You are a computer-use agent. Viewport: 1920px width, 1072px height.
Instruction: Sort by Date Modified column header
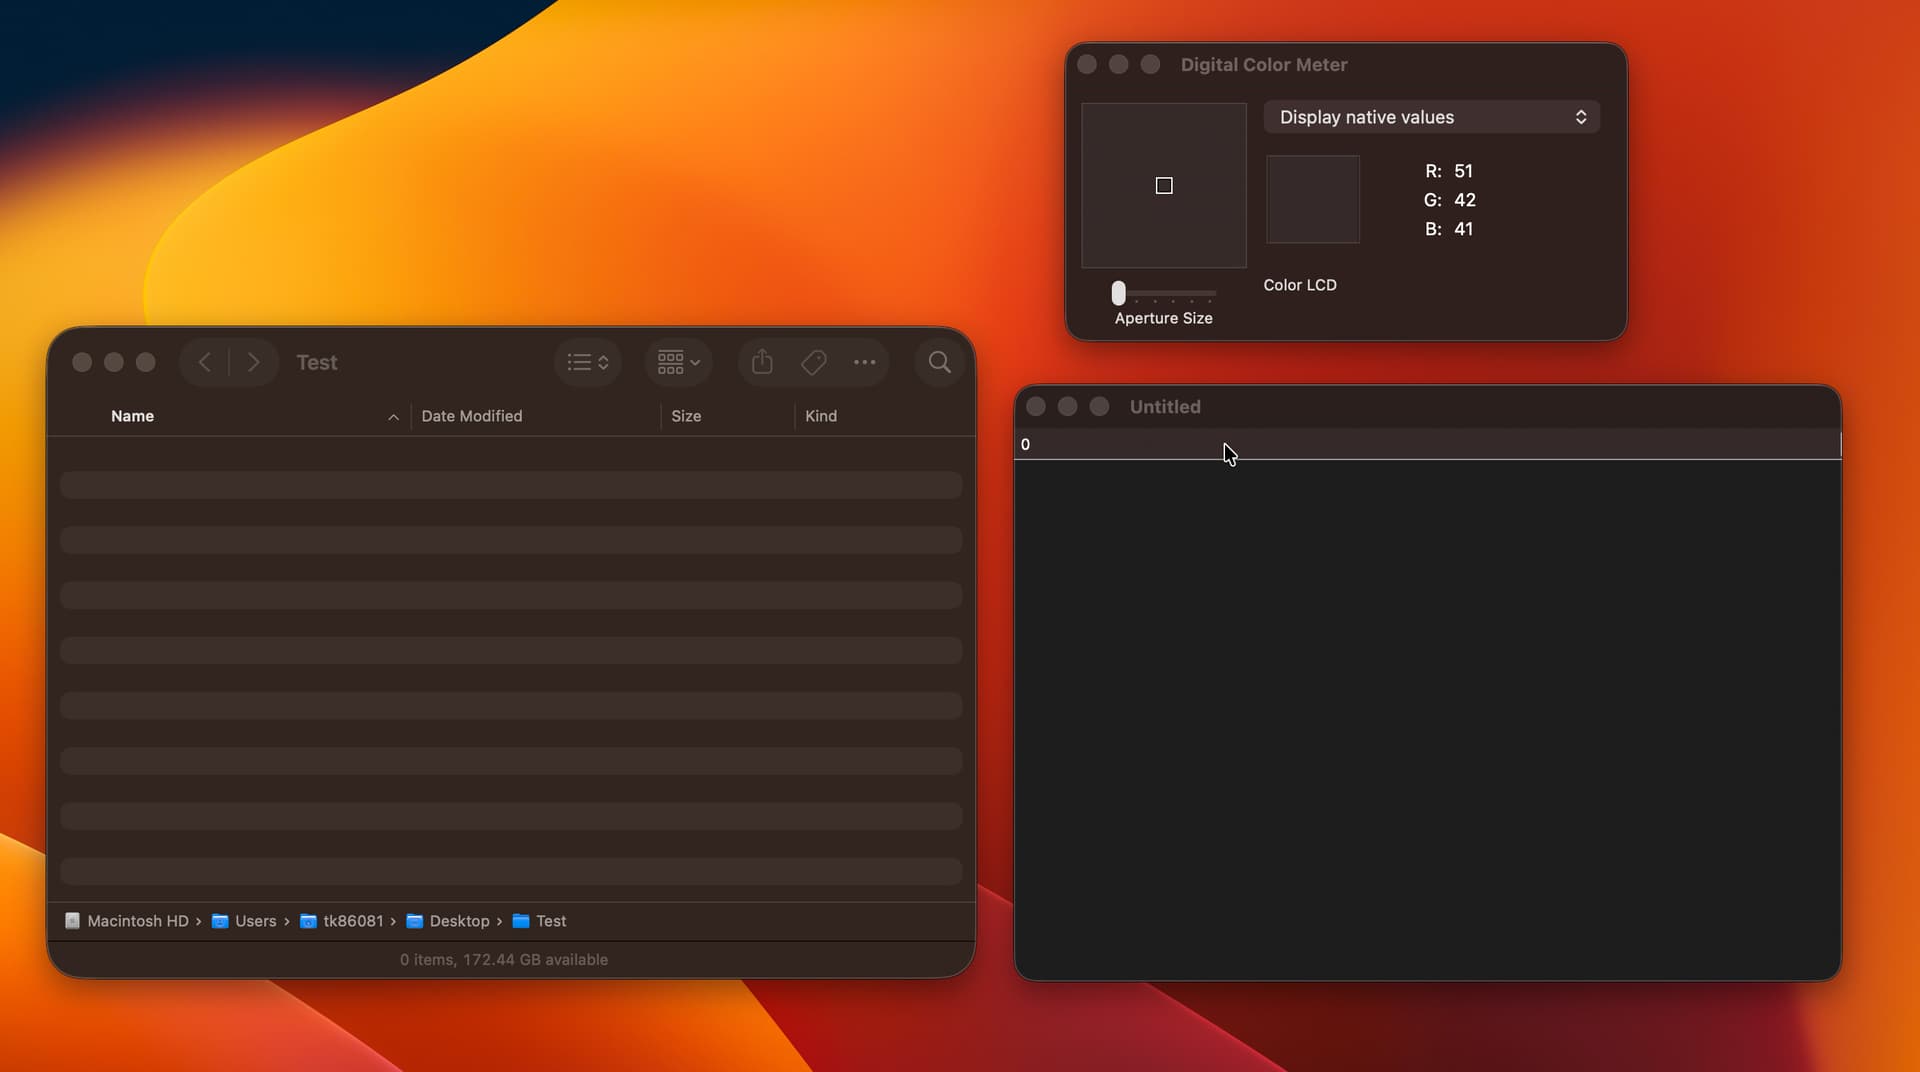pos(472,416)
